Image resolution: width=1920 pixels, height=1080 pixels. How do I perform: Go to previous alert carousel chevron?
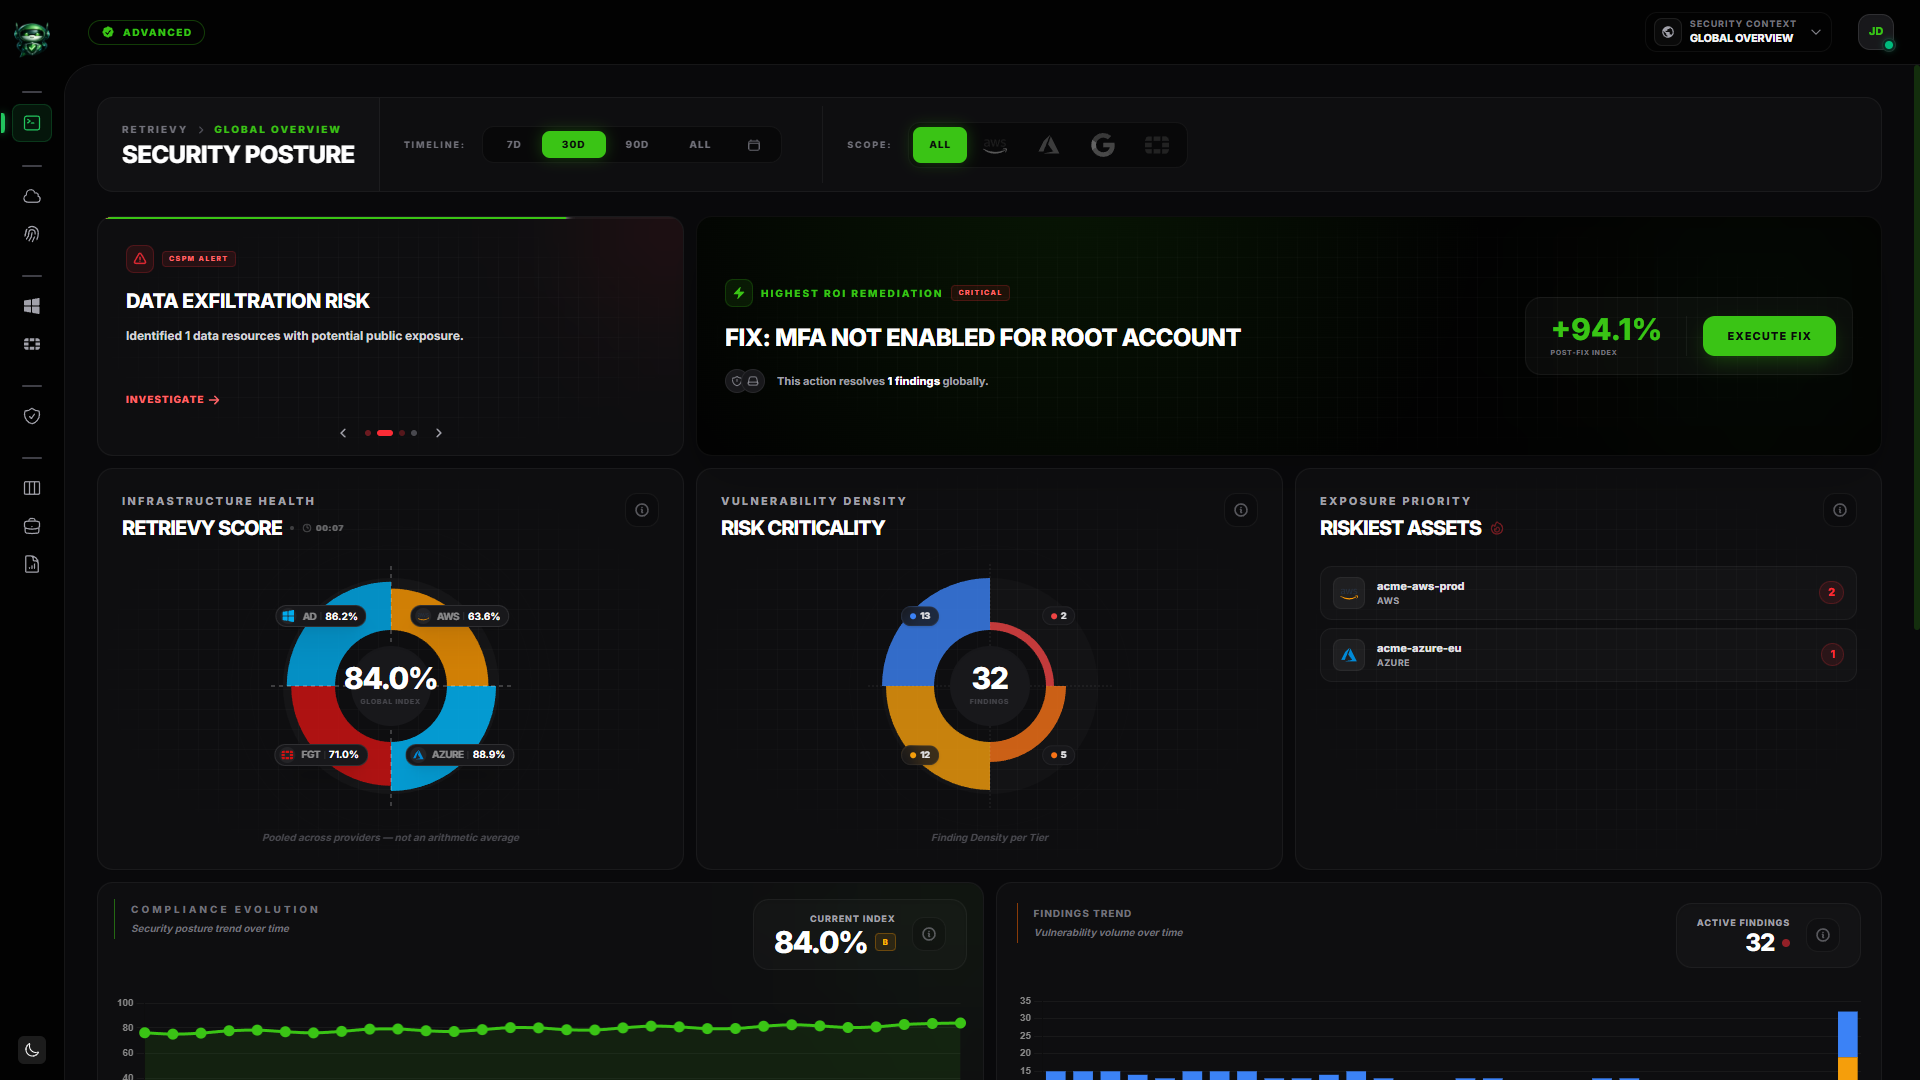[343, 433]
